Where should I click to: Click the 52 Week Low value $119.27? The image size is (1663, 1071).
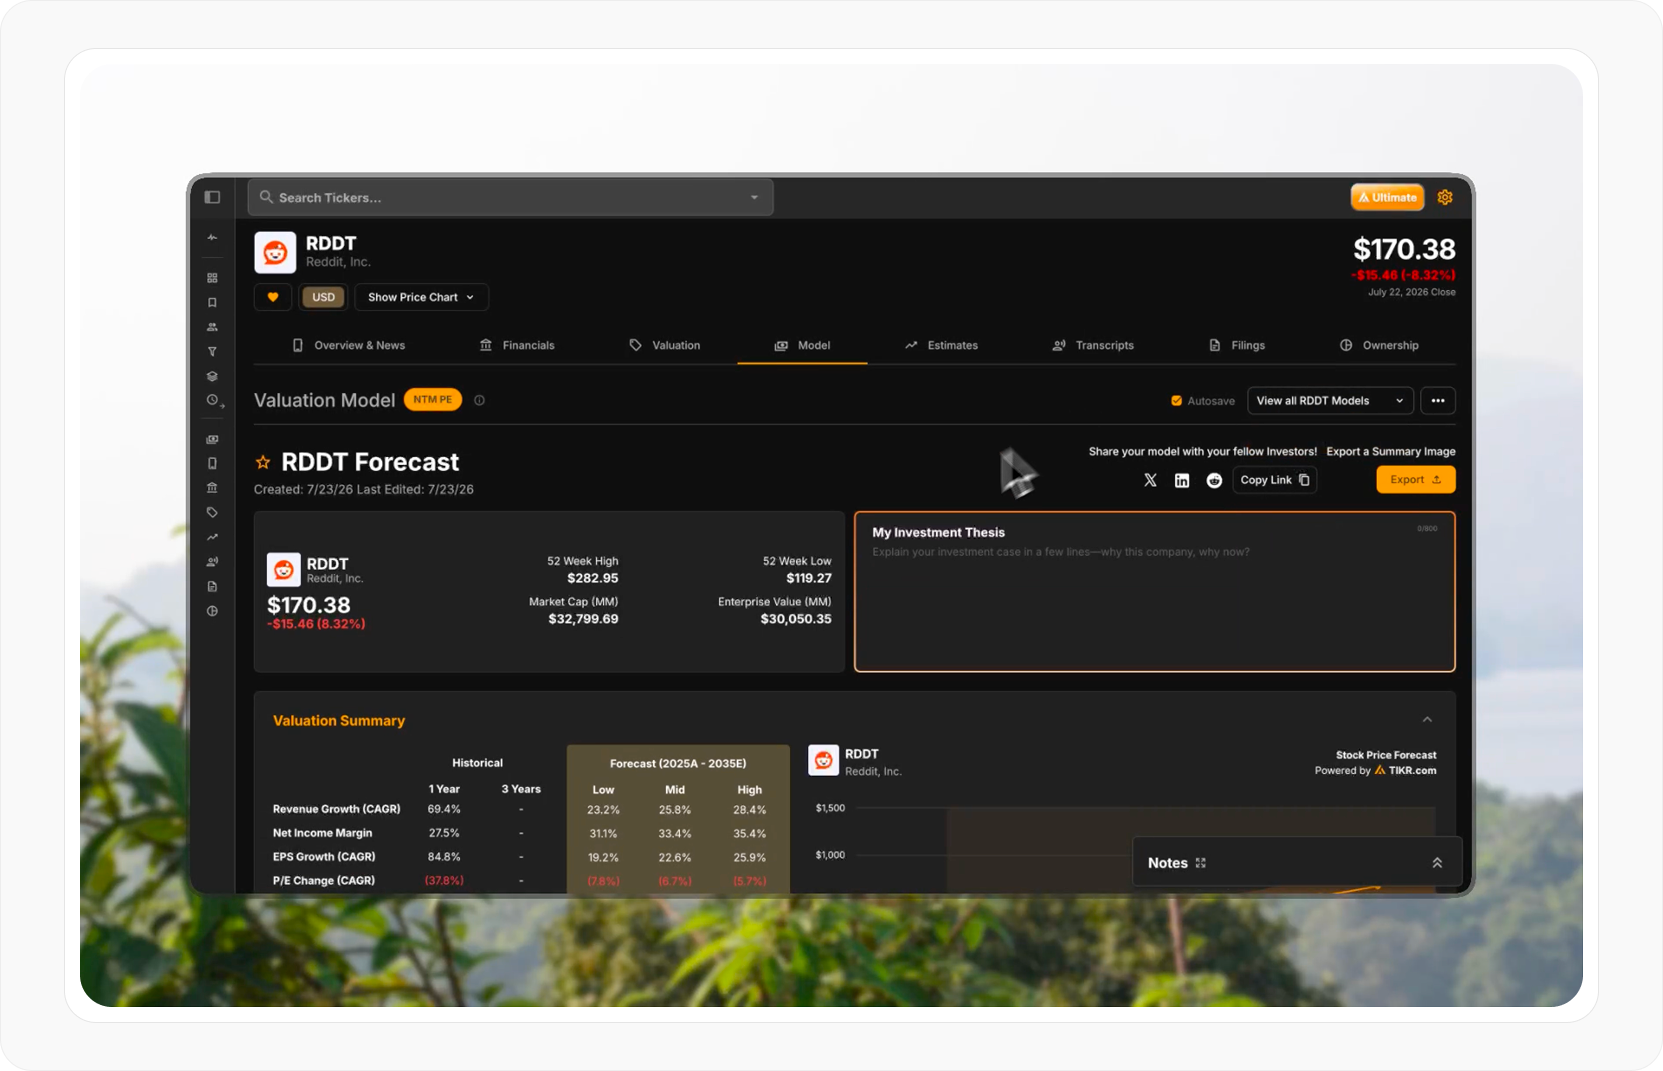click(809, 578)
